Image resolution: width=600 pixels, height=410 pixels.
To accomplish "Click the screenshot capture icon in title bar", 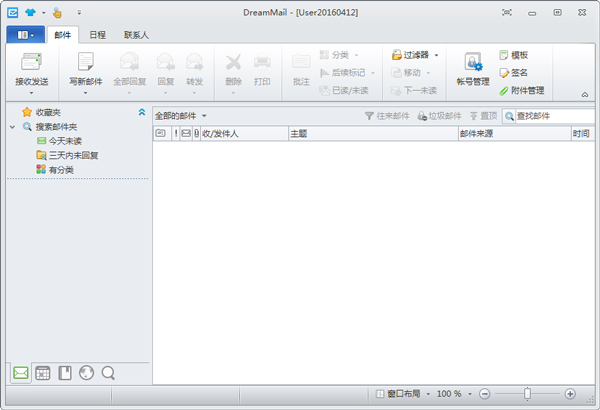I will pyautogui.click(x=507, y=13).
